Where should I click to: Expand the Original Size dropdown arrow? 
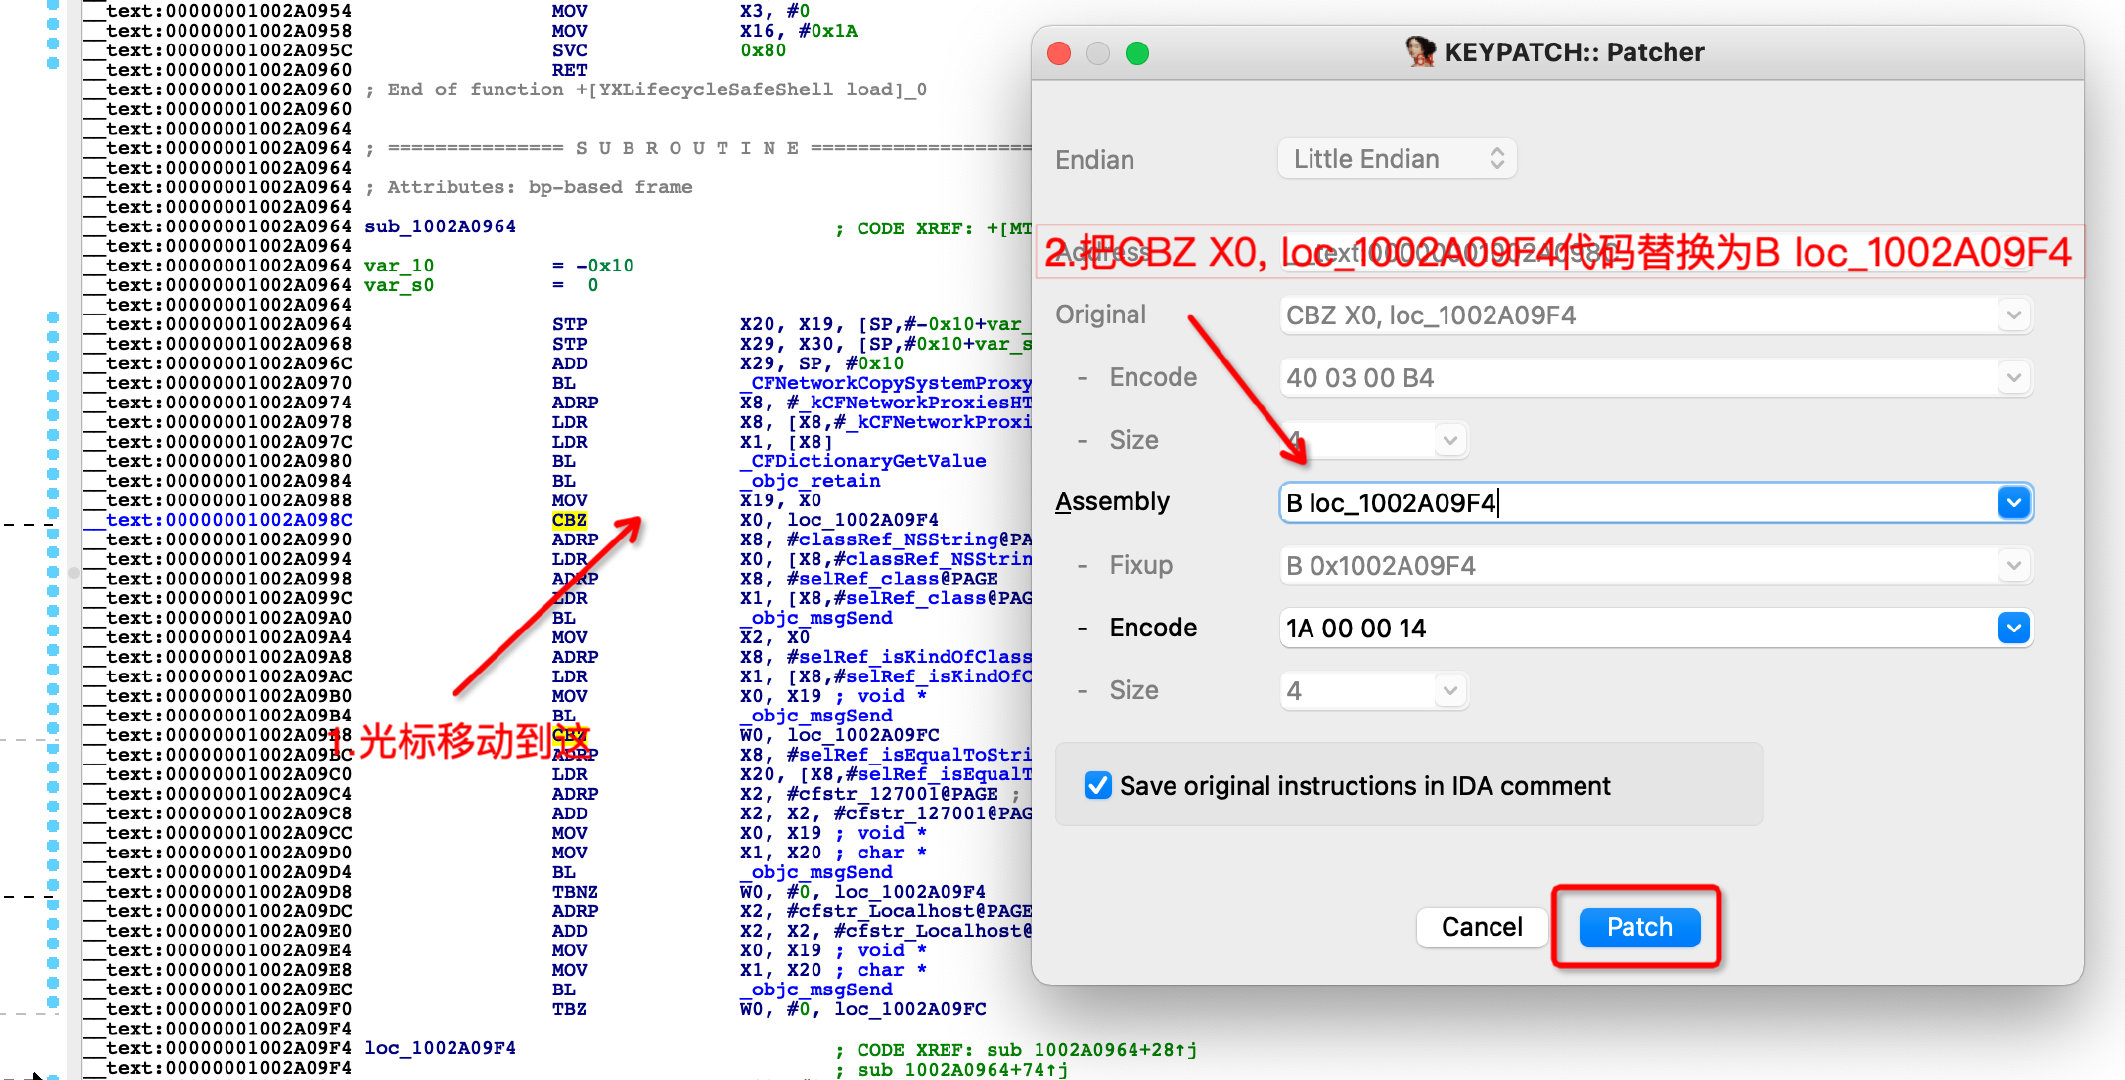pos(1450,440)
